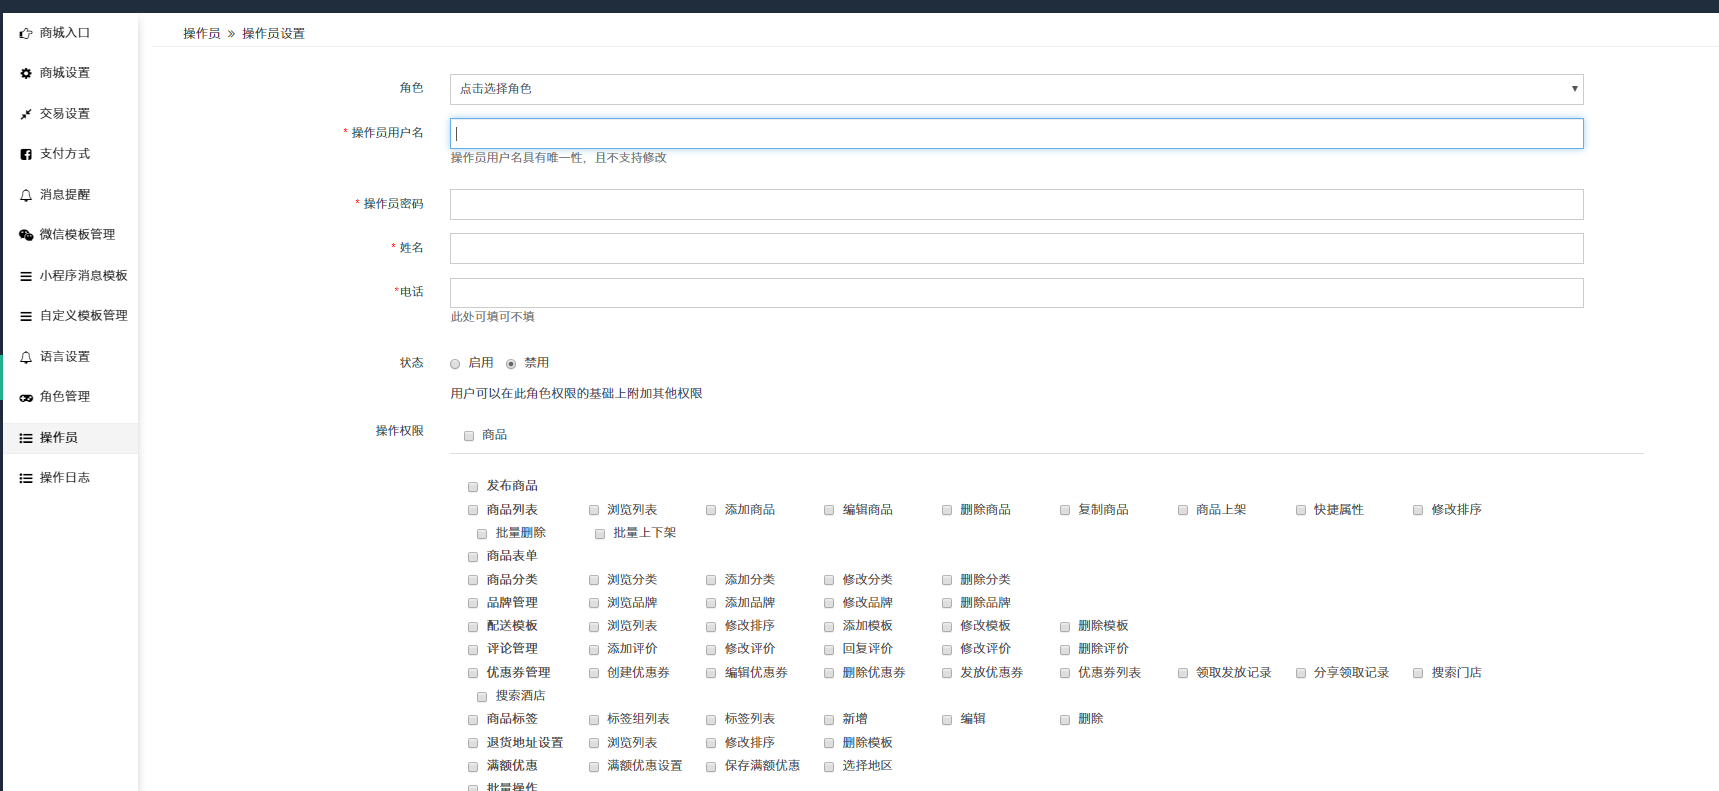Enable the 领取发放记录 checkbox
The image size is (1719, 791).
point(1183,674)
